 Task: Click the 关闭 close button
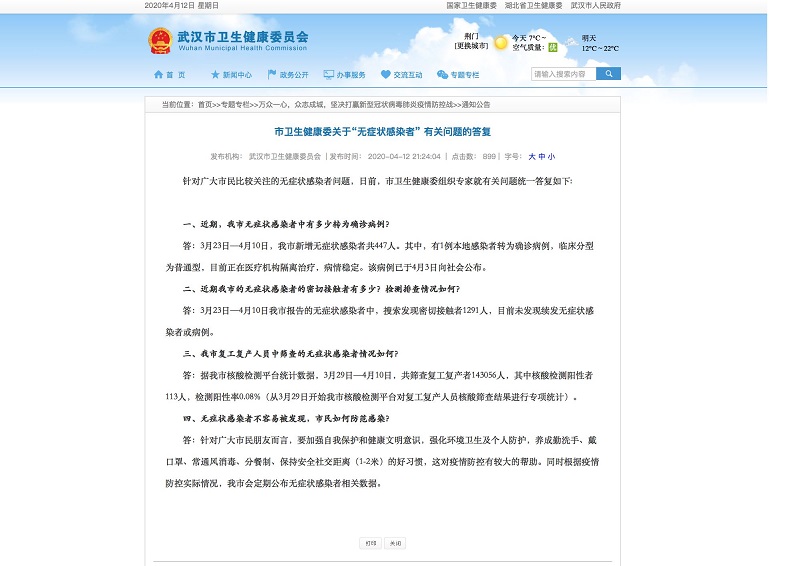point(395,543)
